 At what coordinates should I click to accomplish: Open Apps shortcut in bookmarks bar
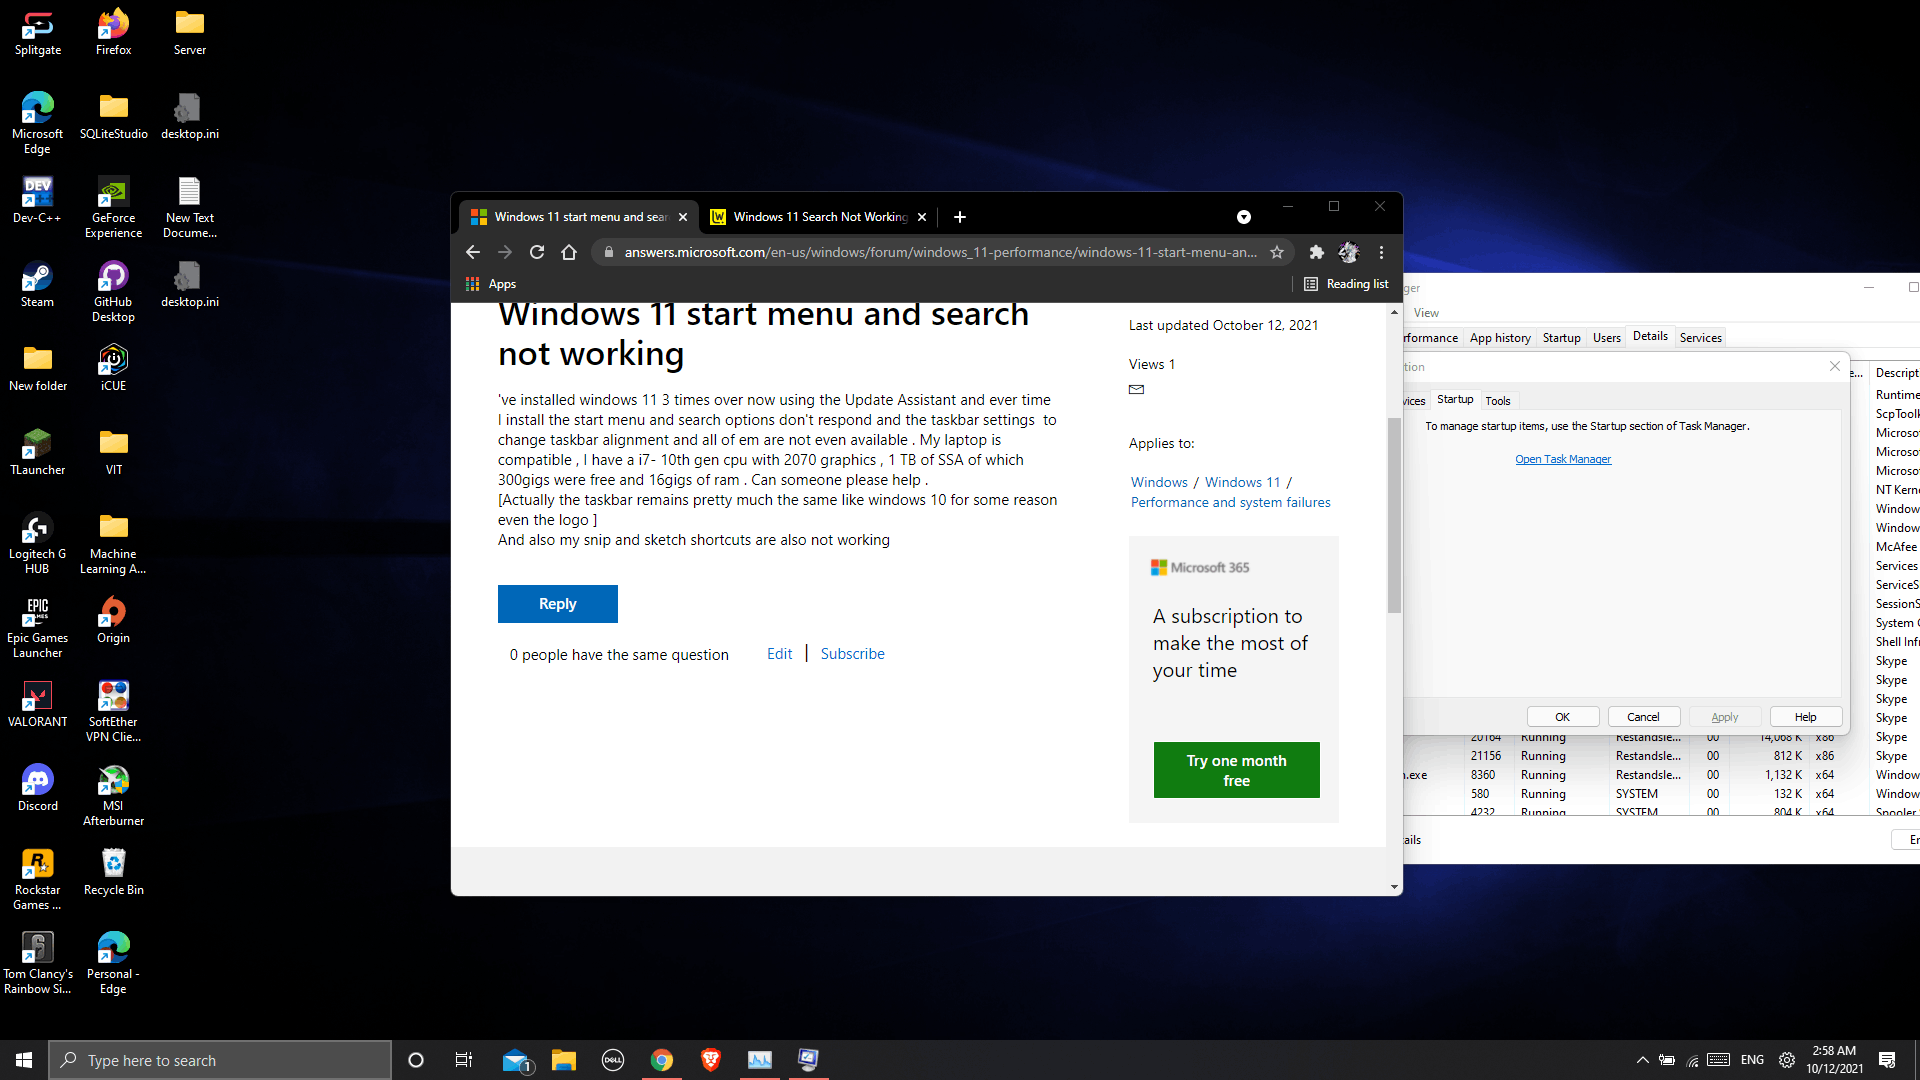[x=491, y=284]
